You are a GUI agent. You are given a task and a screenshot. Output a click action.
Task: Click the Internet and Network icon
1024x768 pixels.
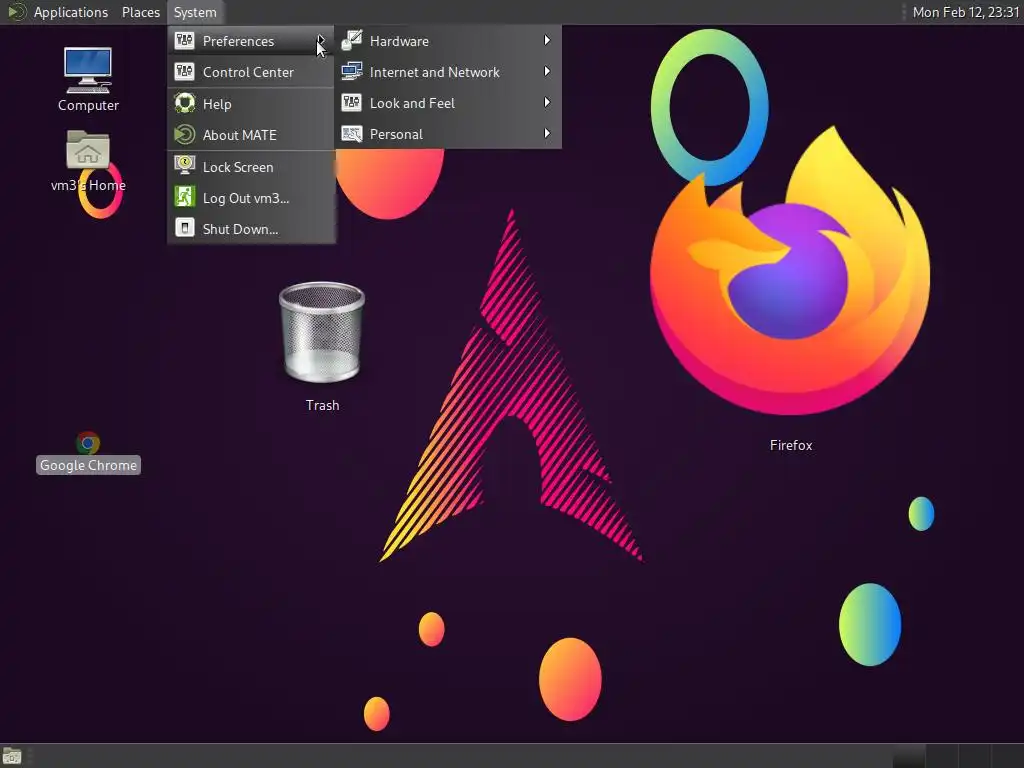coord(351,71)
